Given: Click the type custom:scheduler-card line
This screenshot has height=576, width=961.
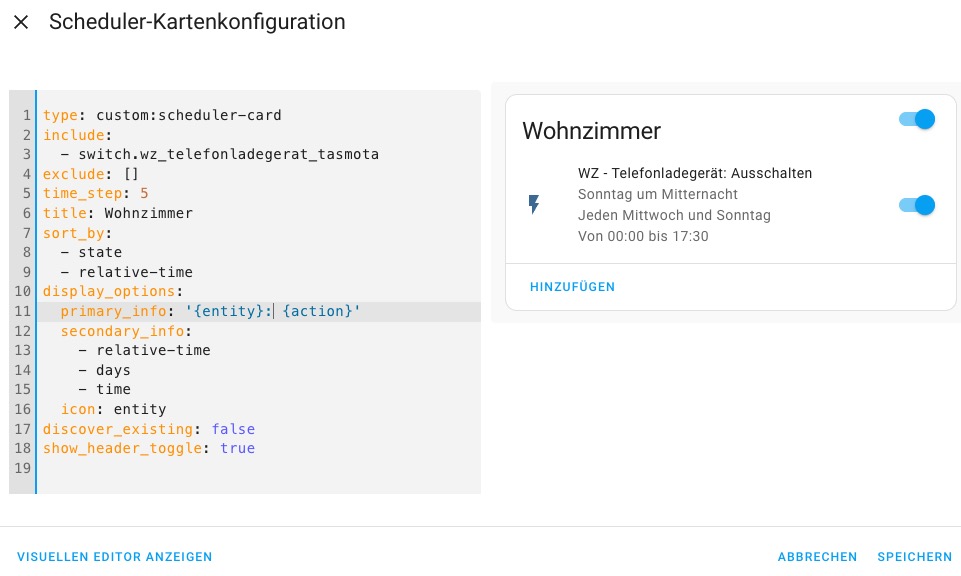Looking at the screenshot, I should tap(162, 115).
